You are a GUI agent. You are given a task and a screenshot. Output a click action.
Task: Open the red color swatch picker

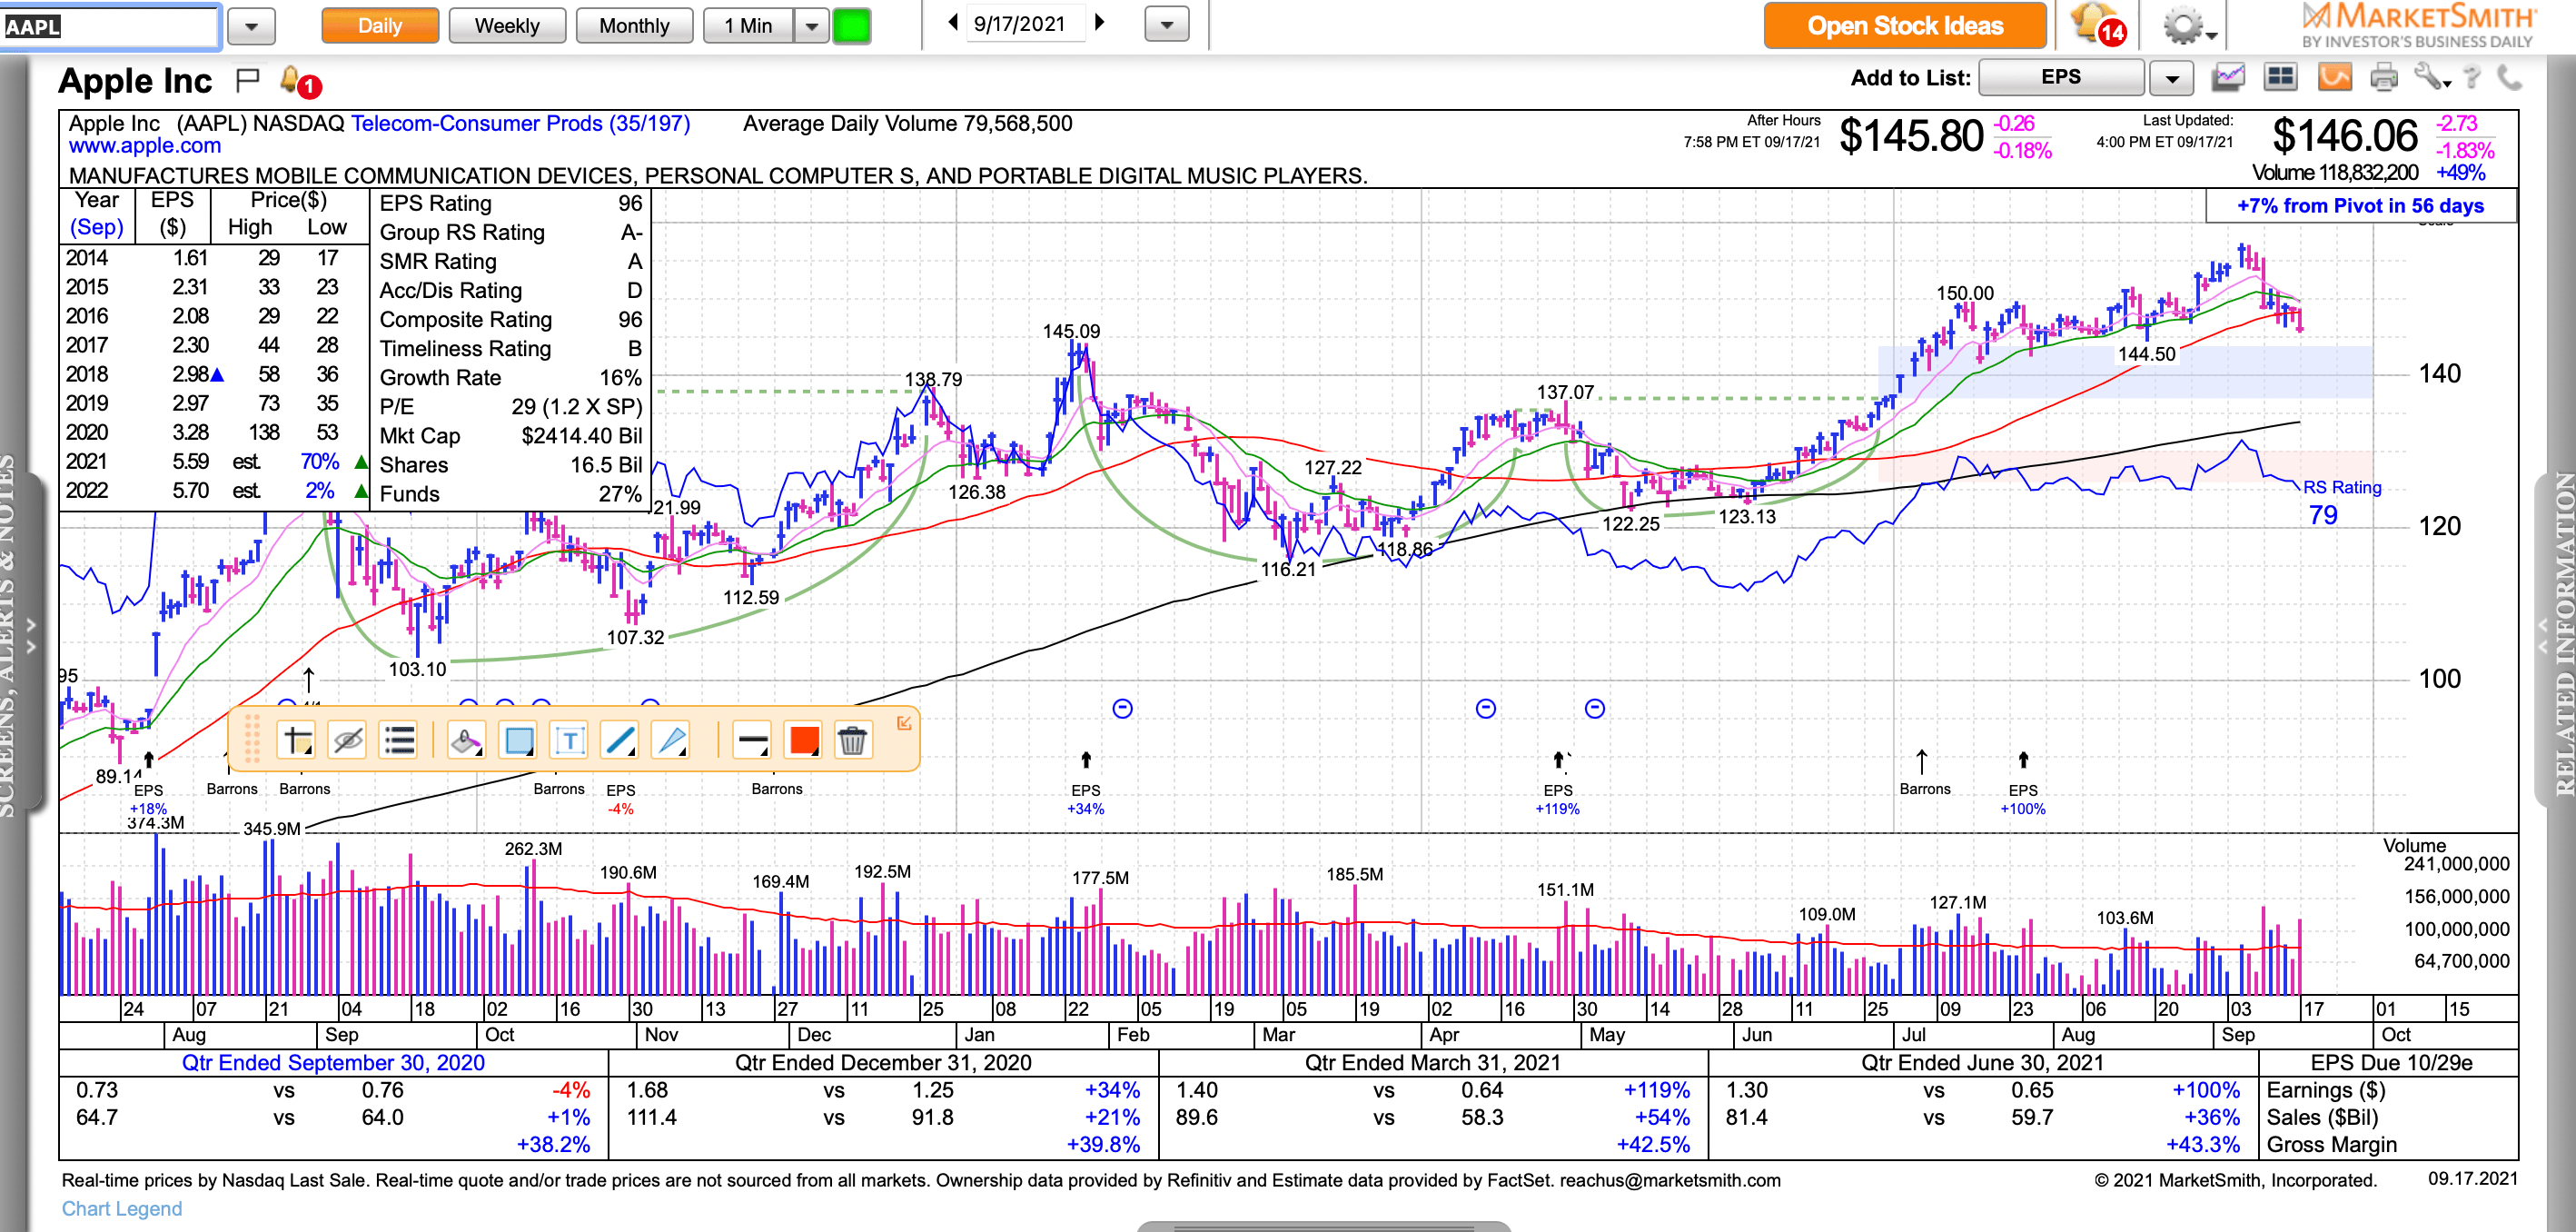point(803,741)
